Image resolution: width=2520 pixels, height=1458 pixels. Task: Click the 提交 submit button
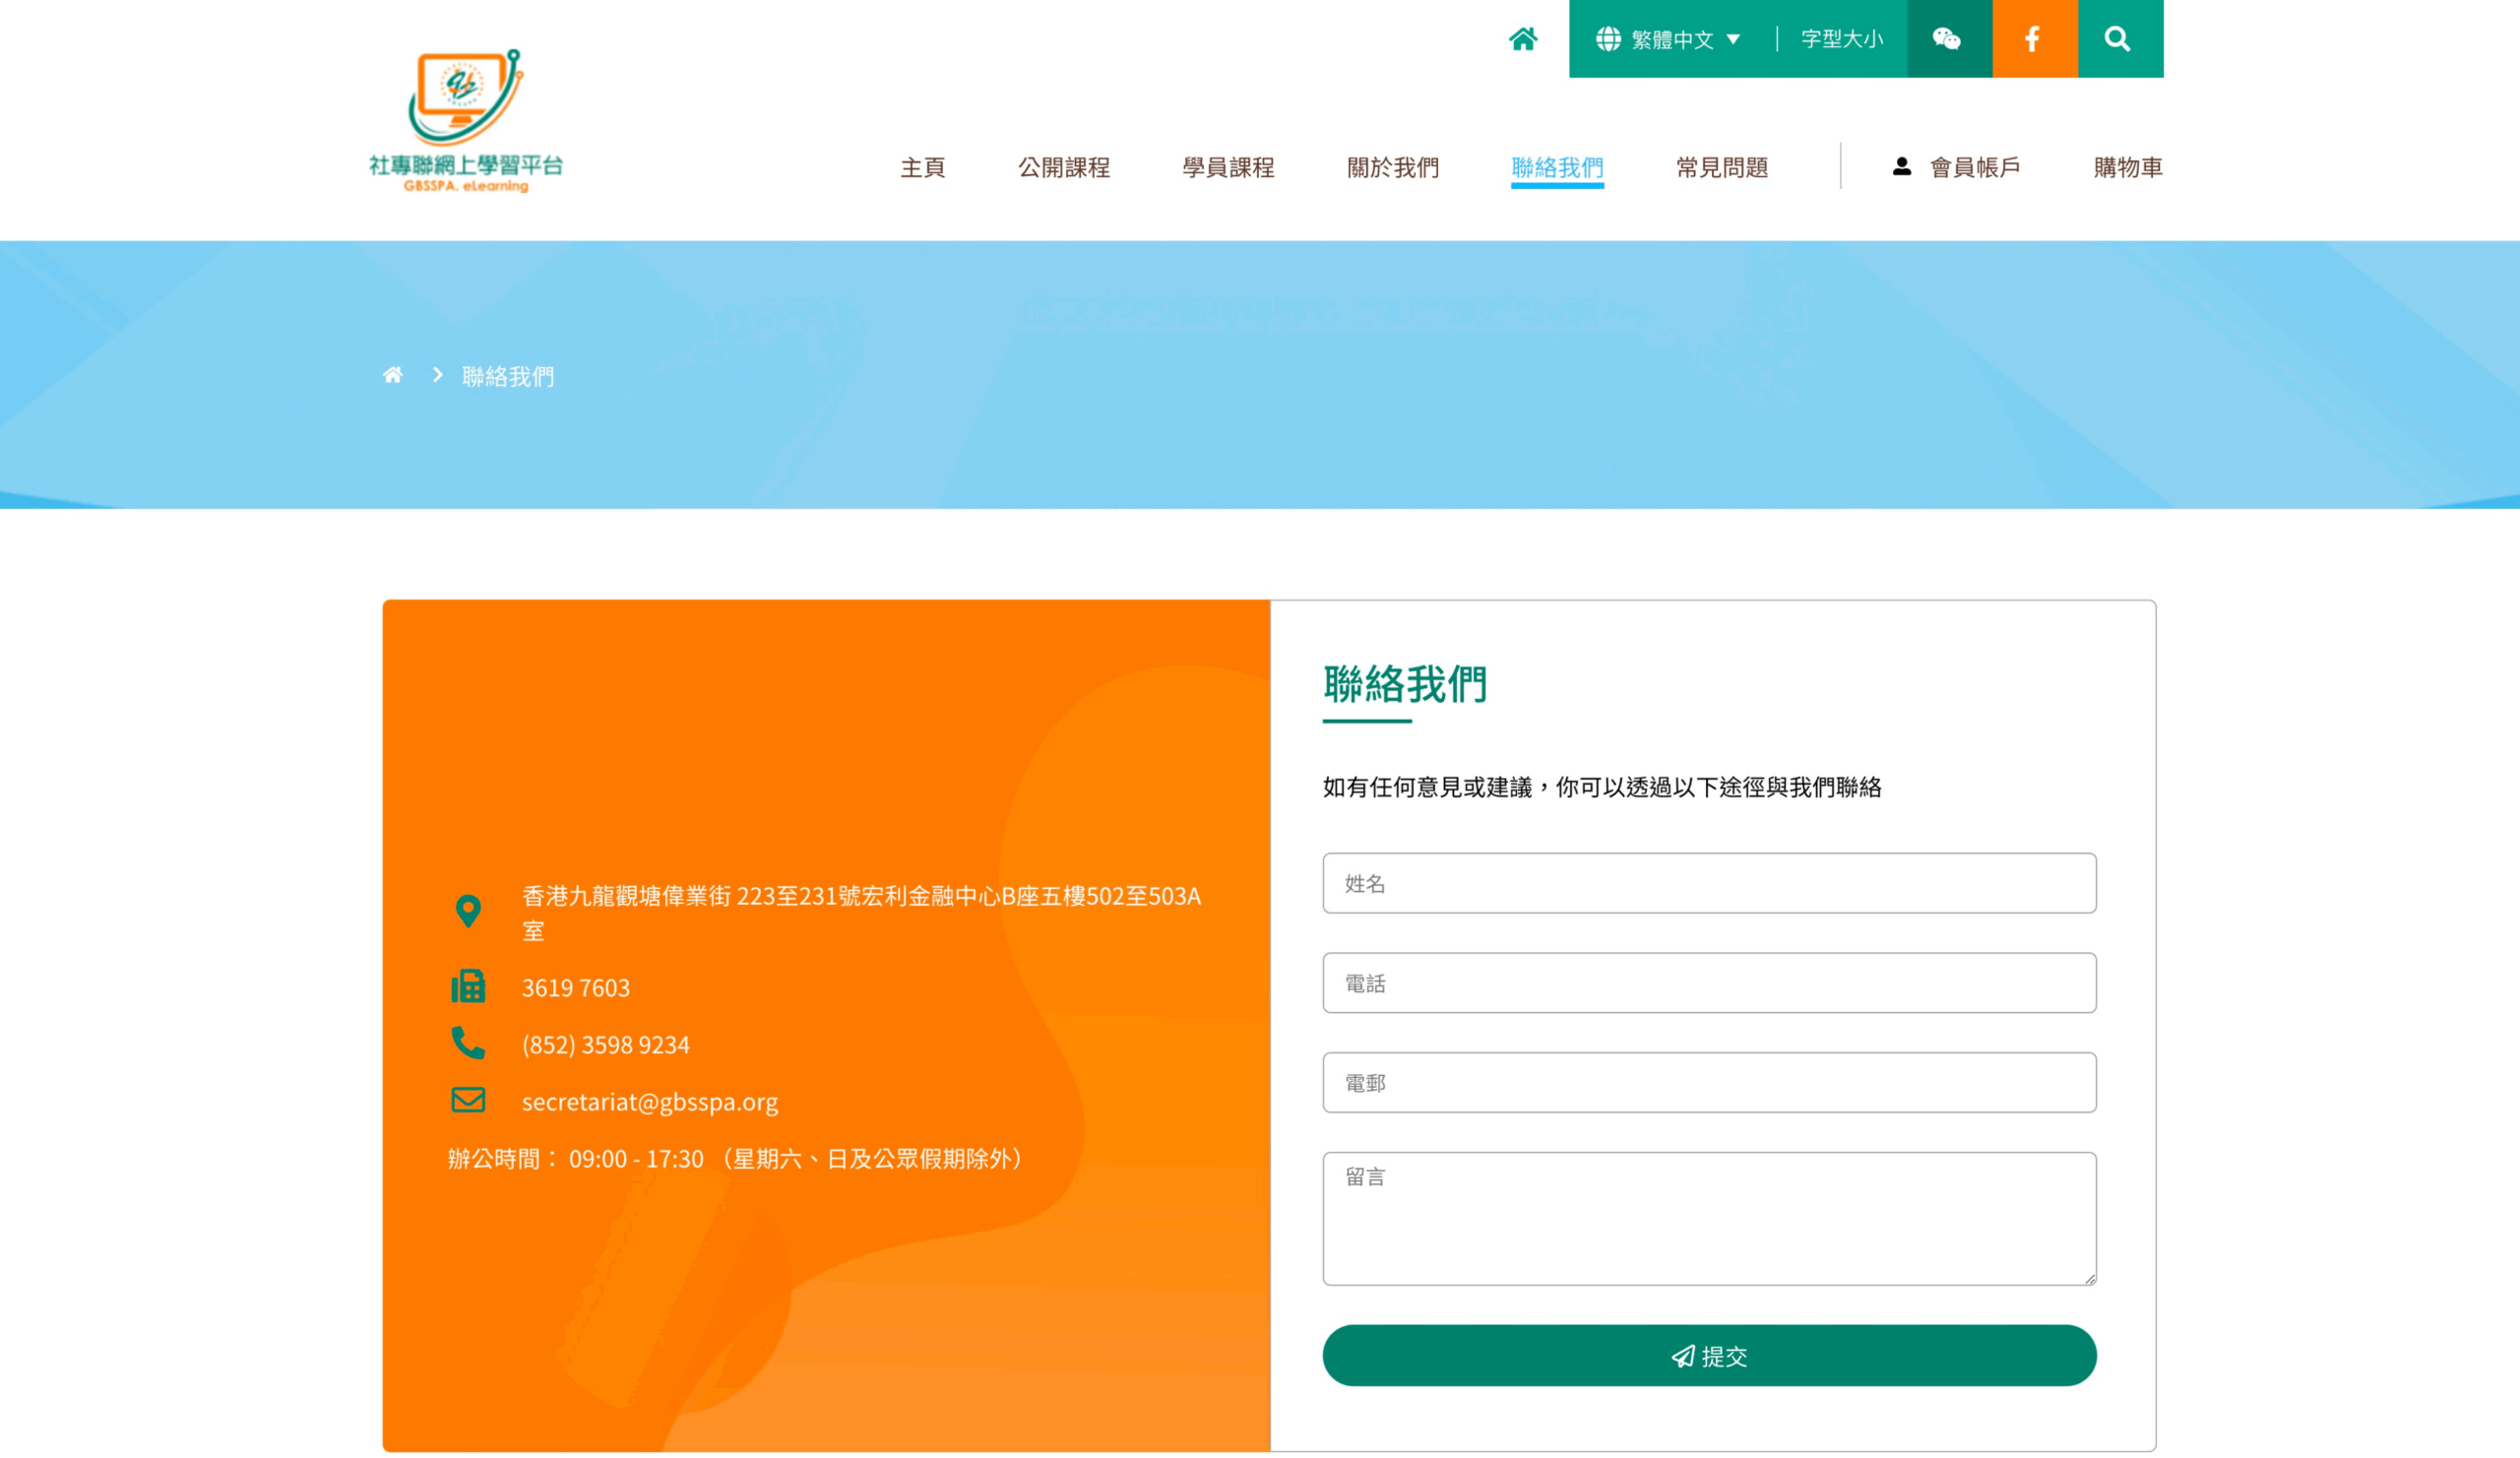point(1709,1355)
